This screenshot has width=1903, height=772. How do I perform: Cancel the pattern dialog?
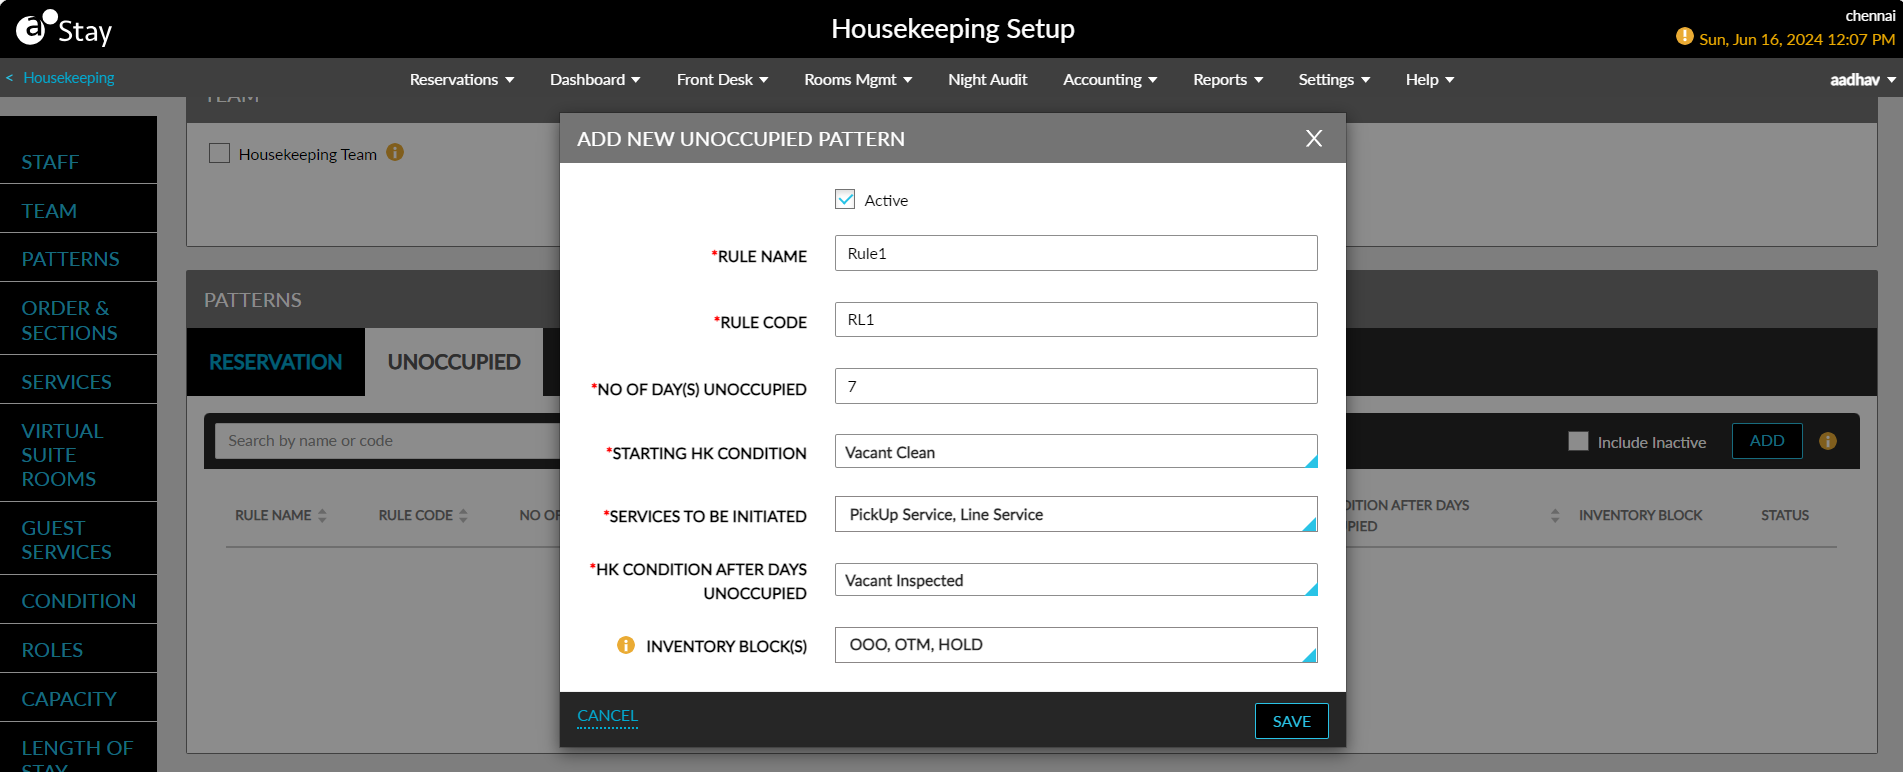607,716
